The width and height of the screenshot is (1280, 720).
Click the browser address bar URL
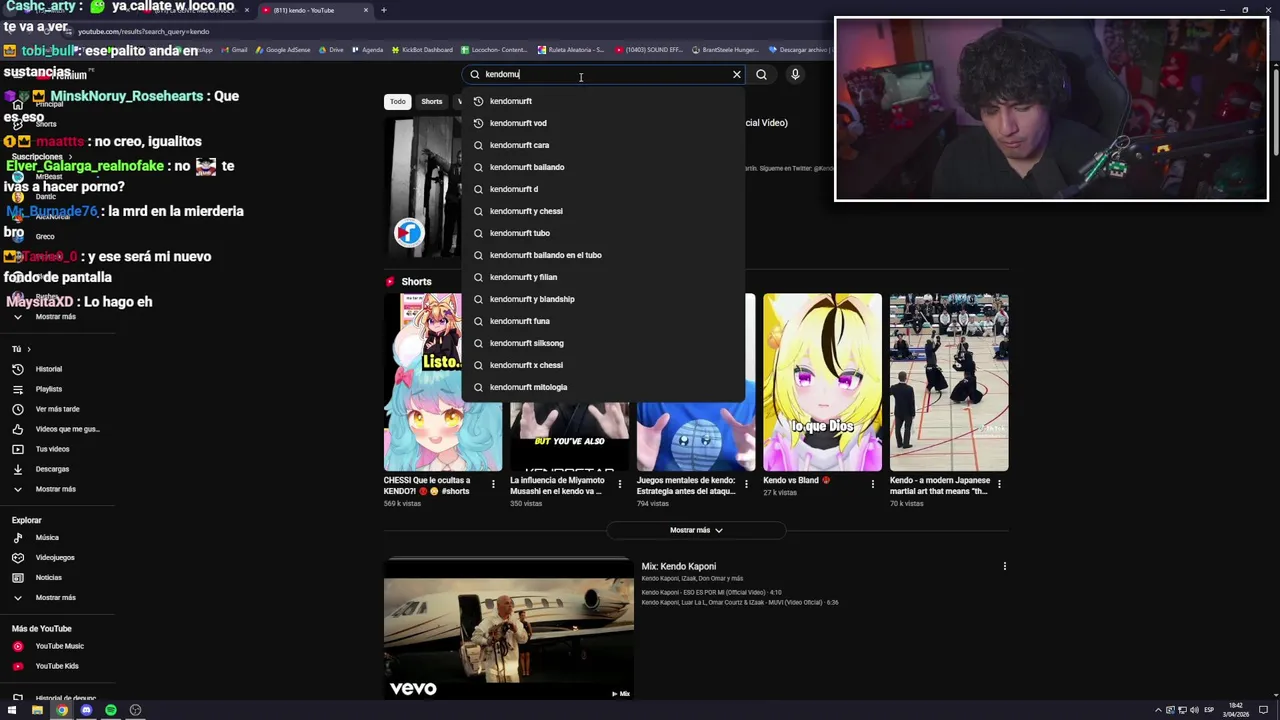143,31
